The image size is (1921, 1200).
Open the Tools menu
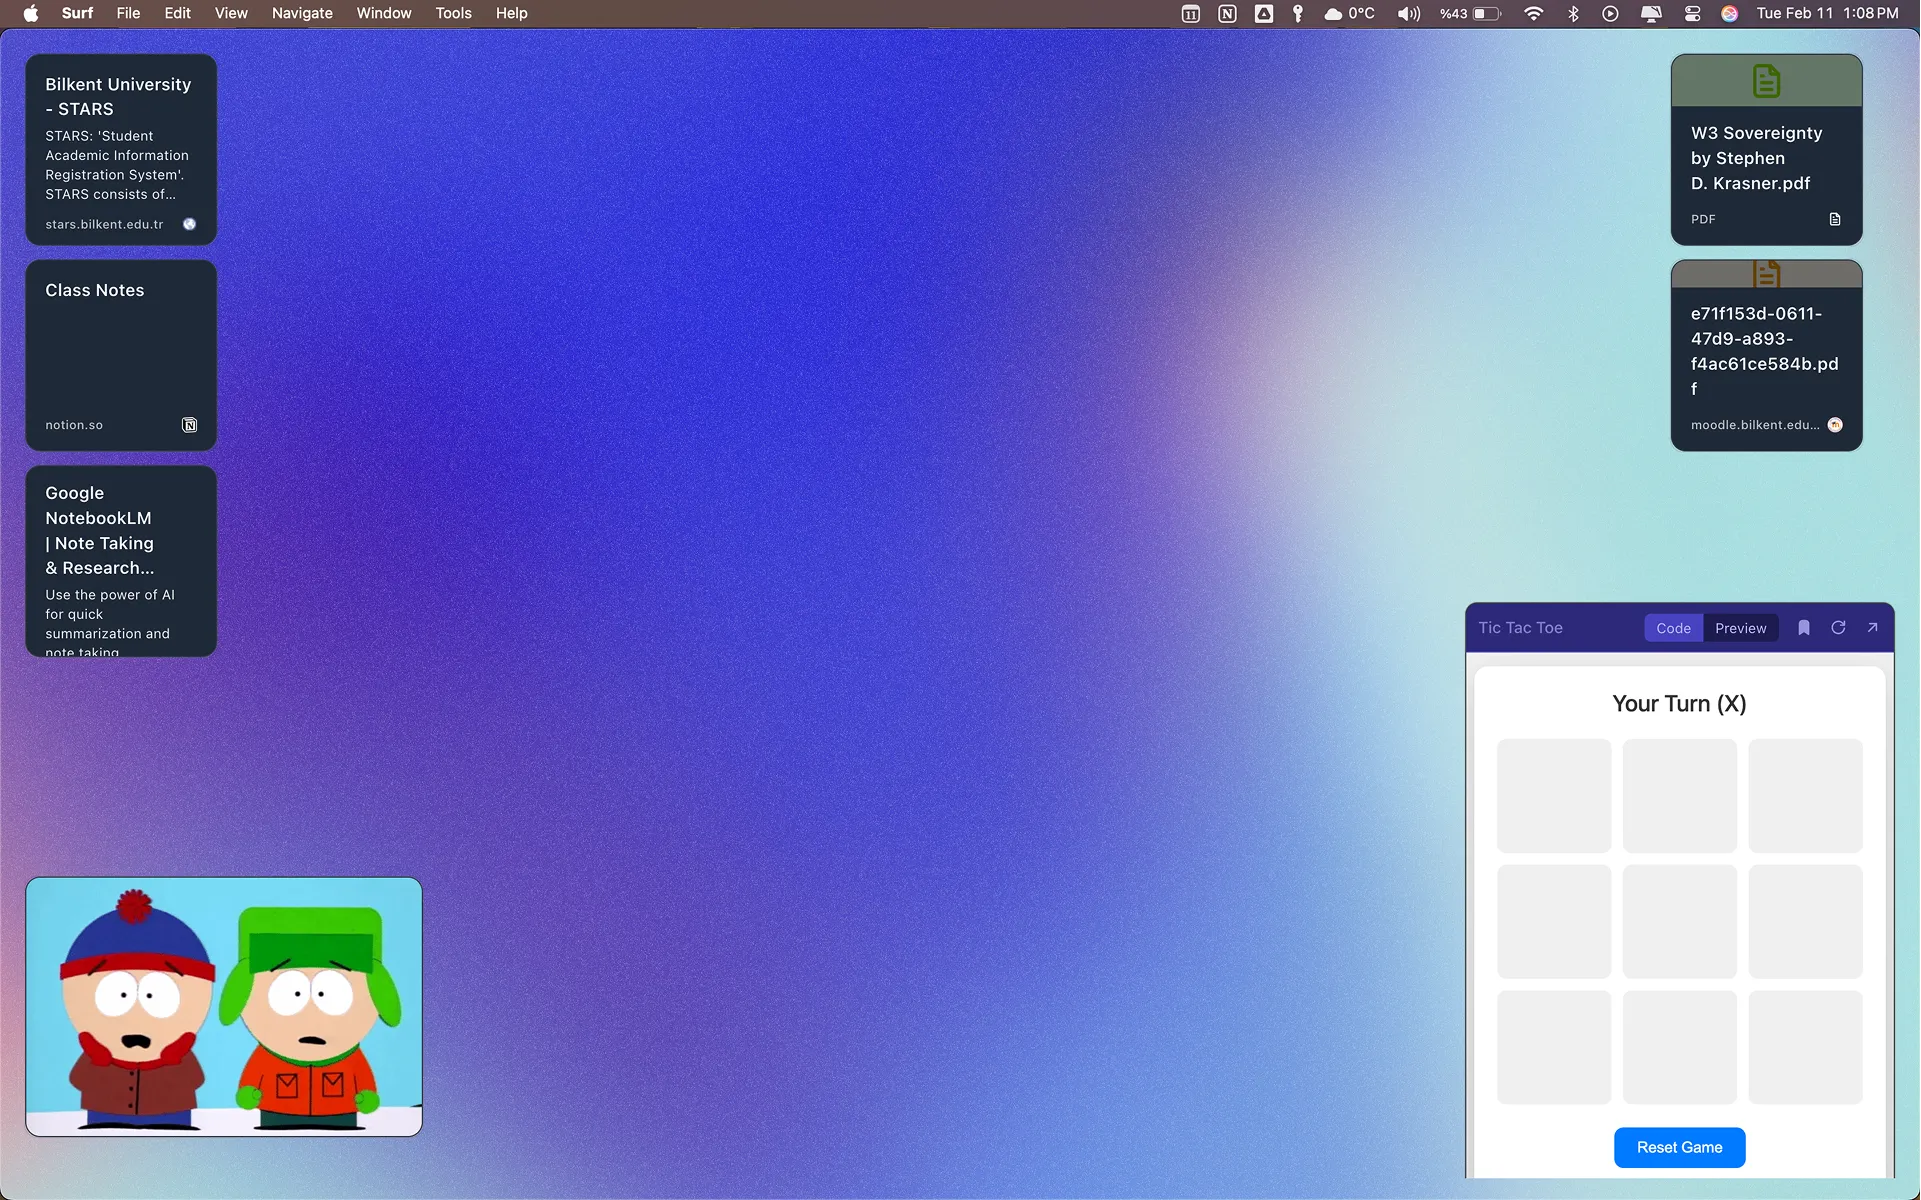point(453,13)
